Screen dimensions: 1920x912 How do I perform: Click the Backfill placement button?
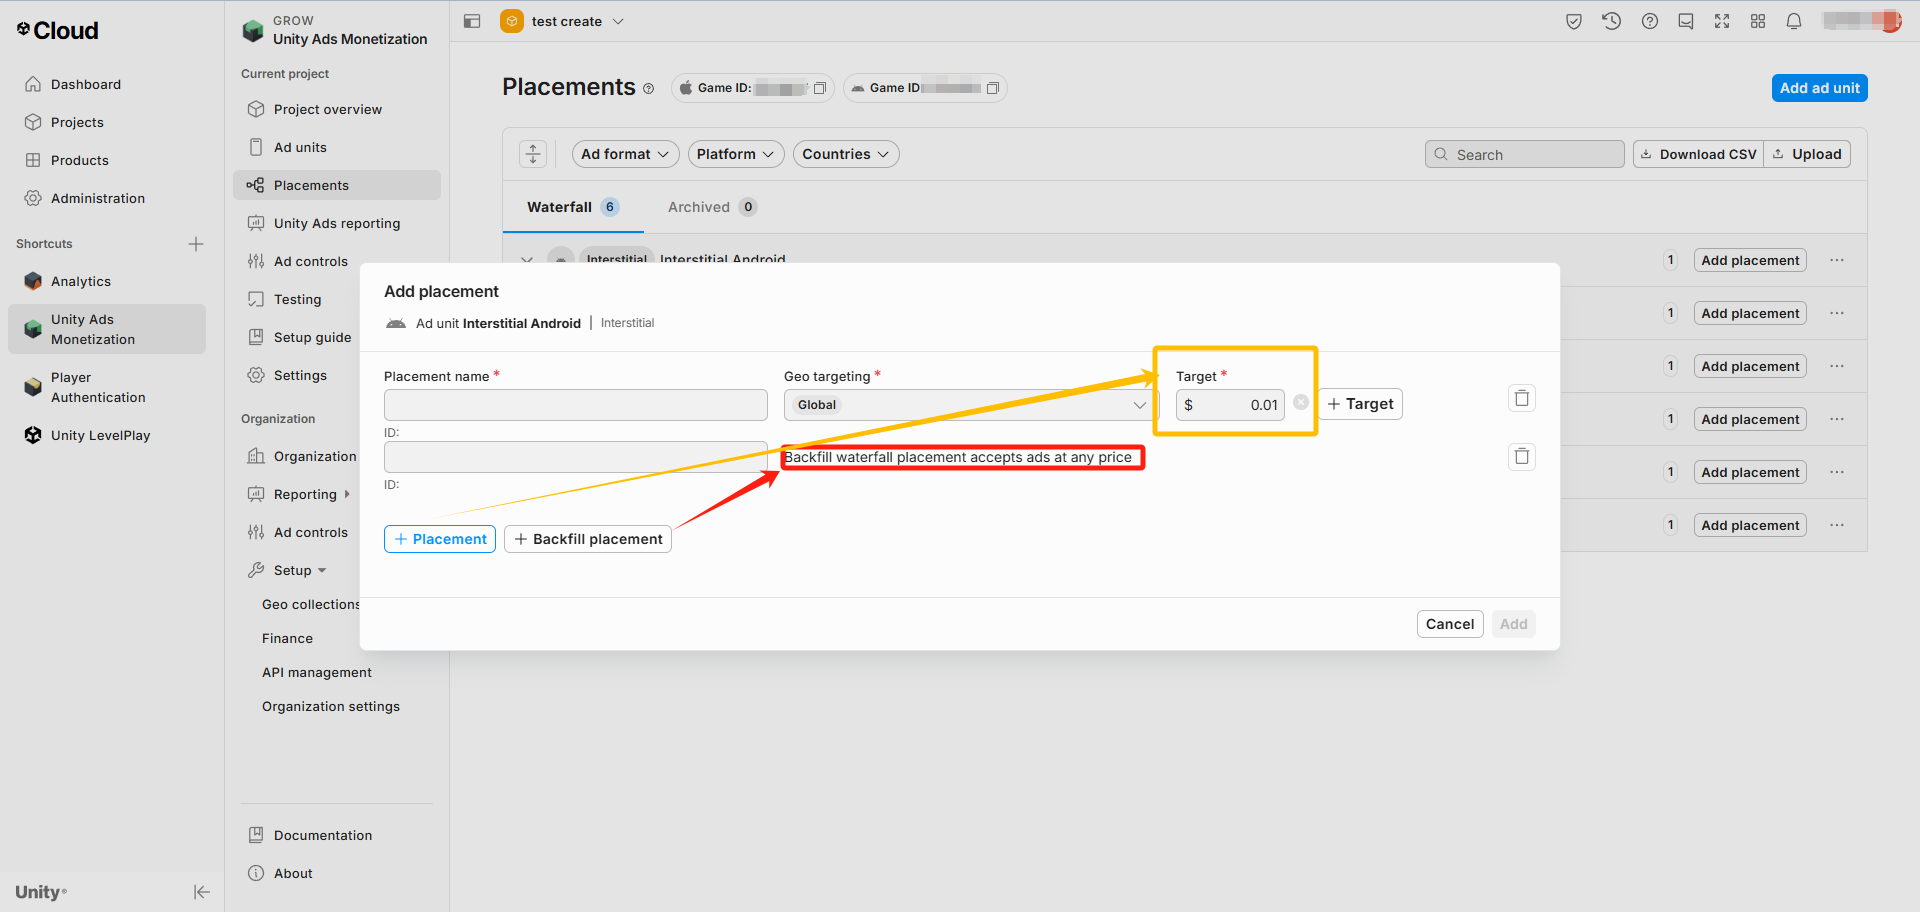coord(587,539)
